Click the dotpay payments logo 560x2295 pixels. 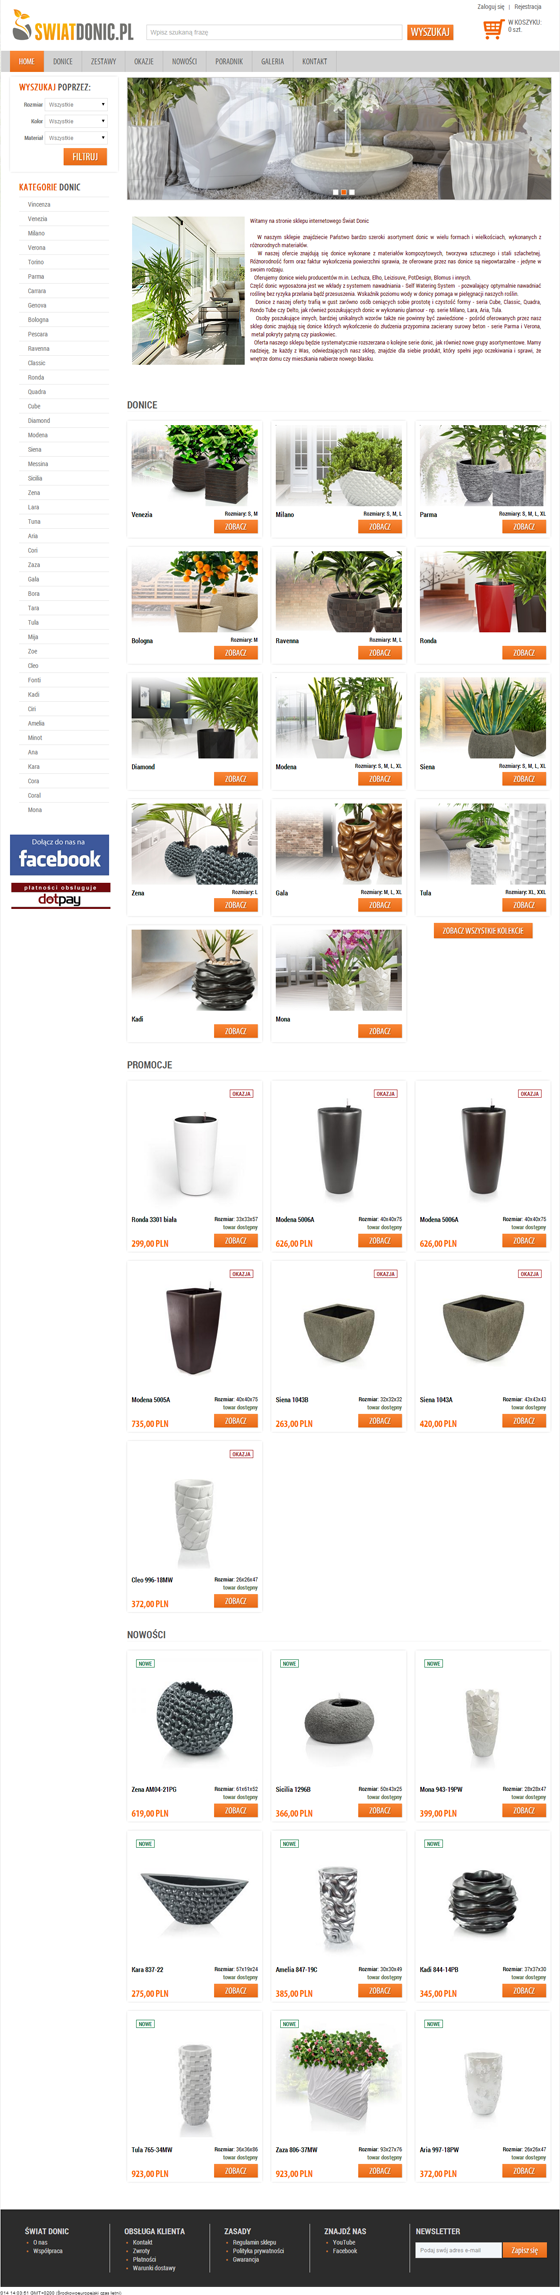click(60, 895)
